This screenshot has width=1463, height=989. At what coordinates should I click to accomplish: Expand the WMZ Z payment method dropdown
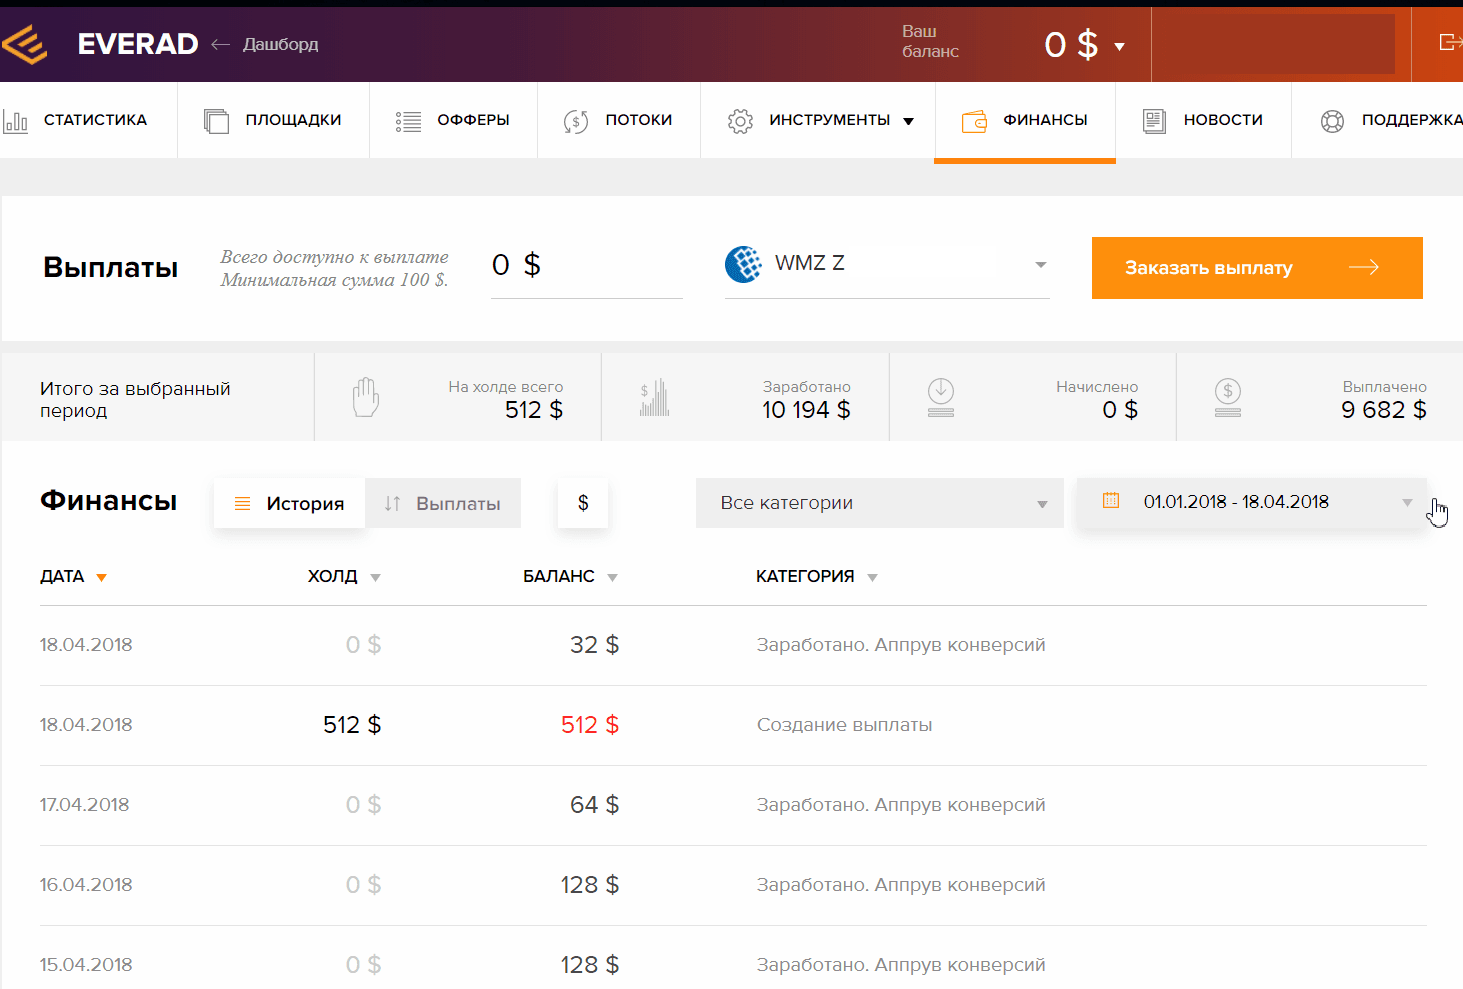pyautogui.click(x=887, y=264)
